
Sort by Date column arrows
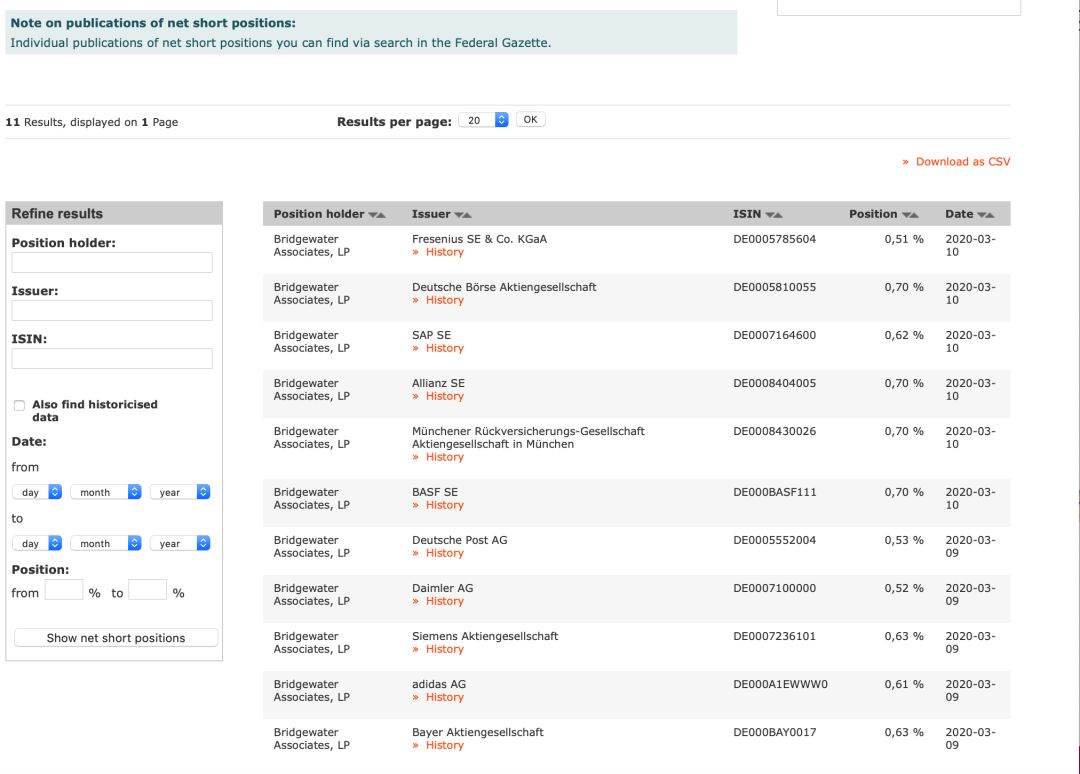986,214
